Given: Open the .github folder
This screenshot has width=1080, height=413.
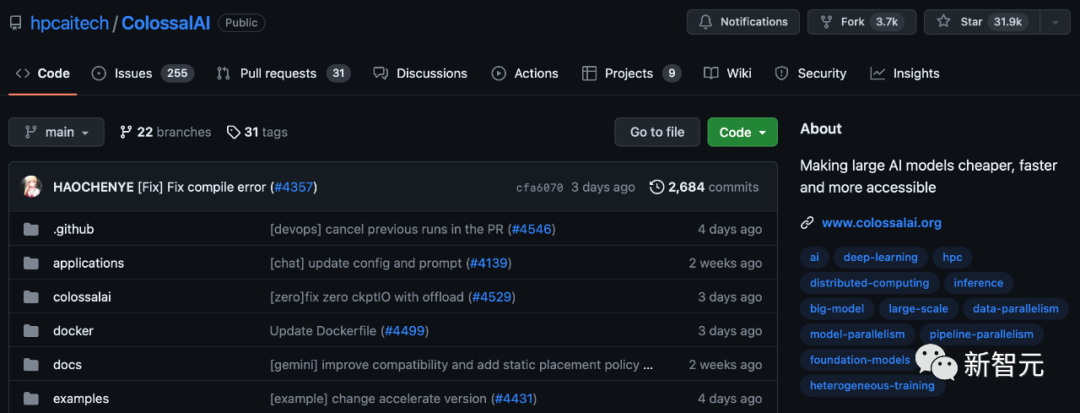Looking at the screenshot, I should (73, 229).
